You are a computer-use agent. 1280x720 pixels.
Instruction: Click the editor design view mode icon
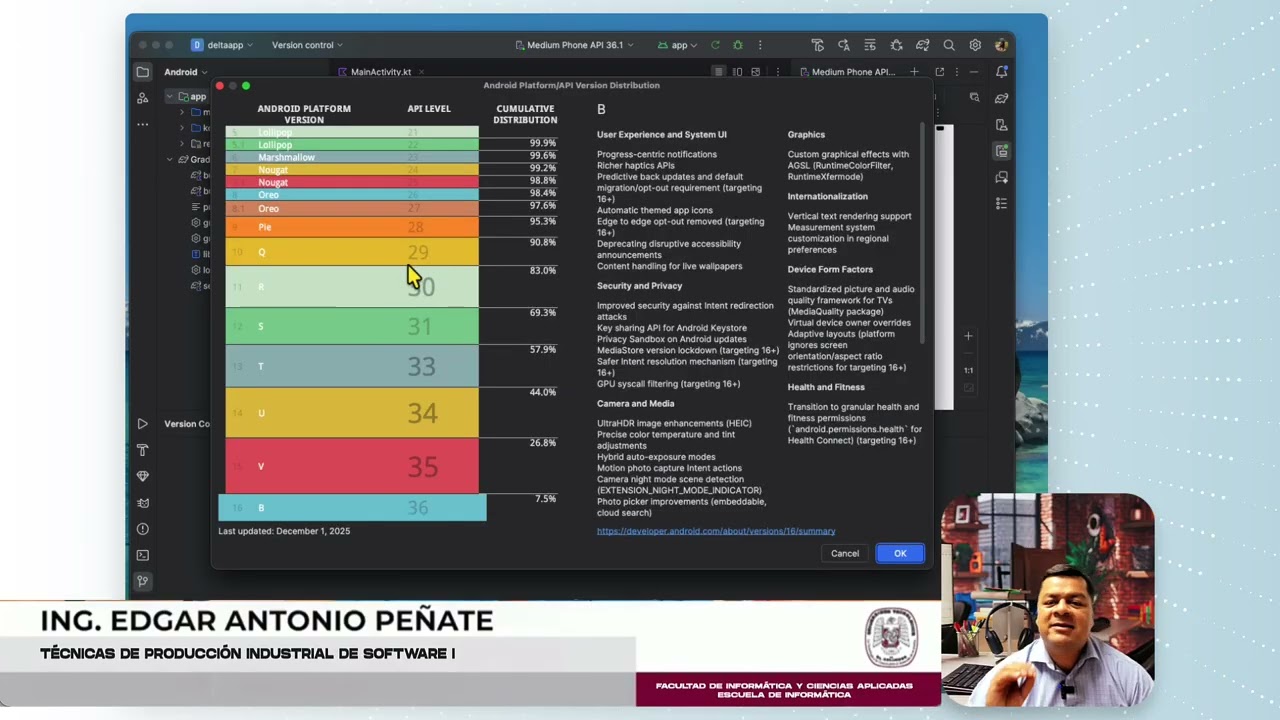[x=755, y=72]
